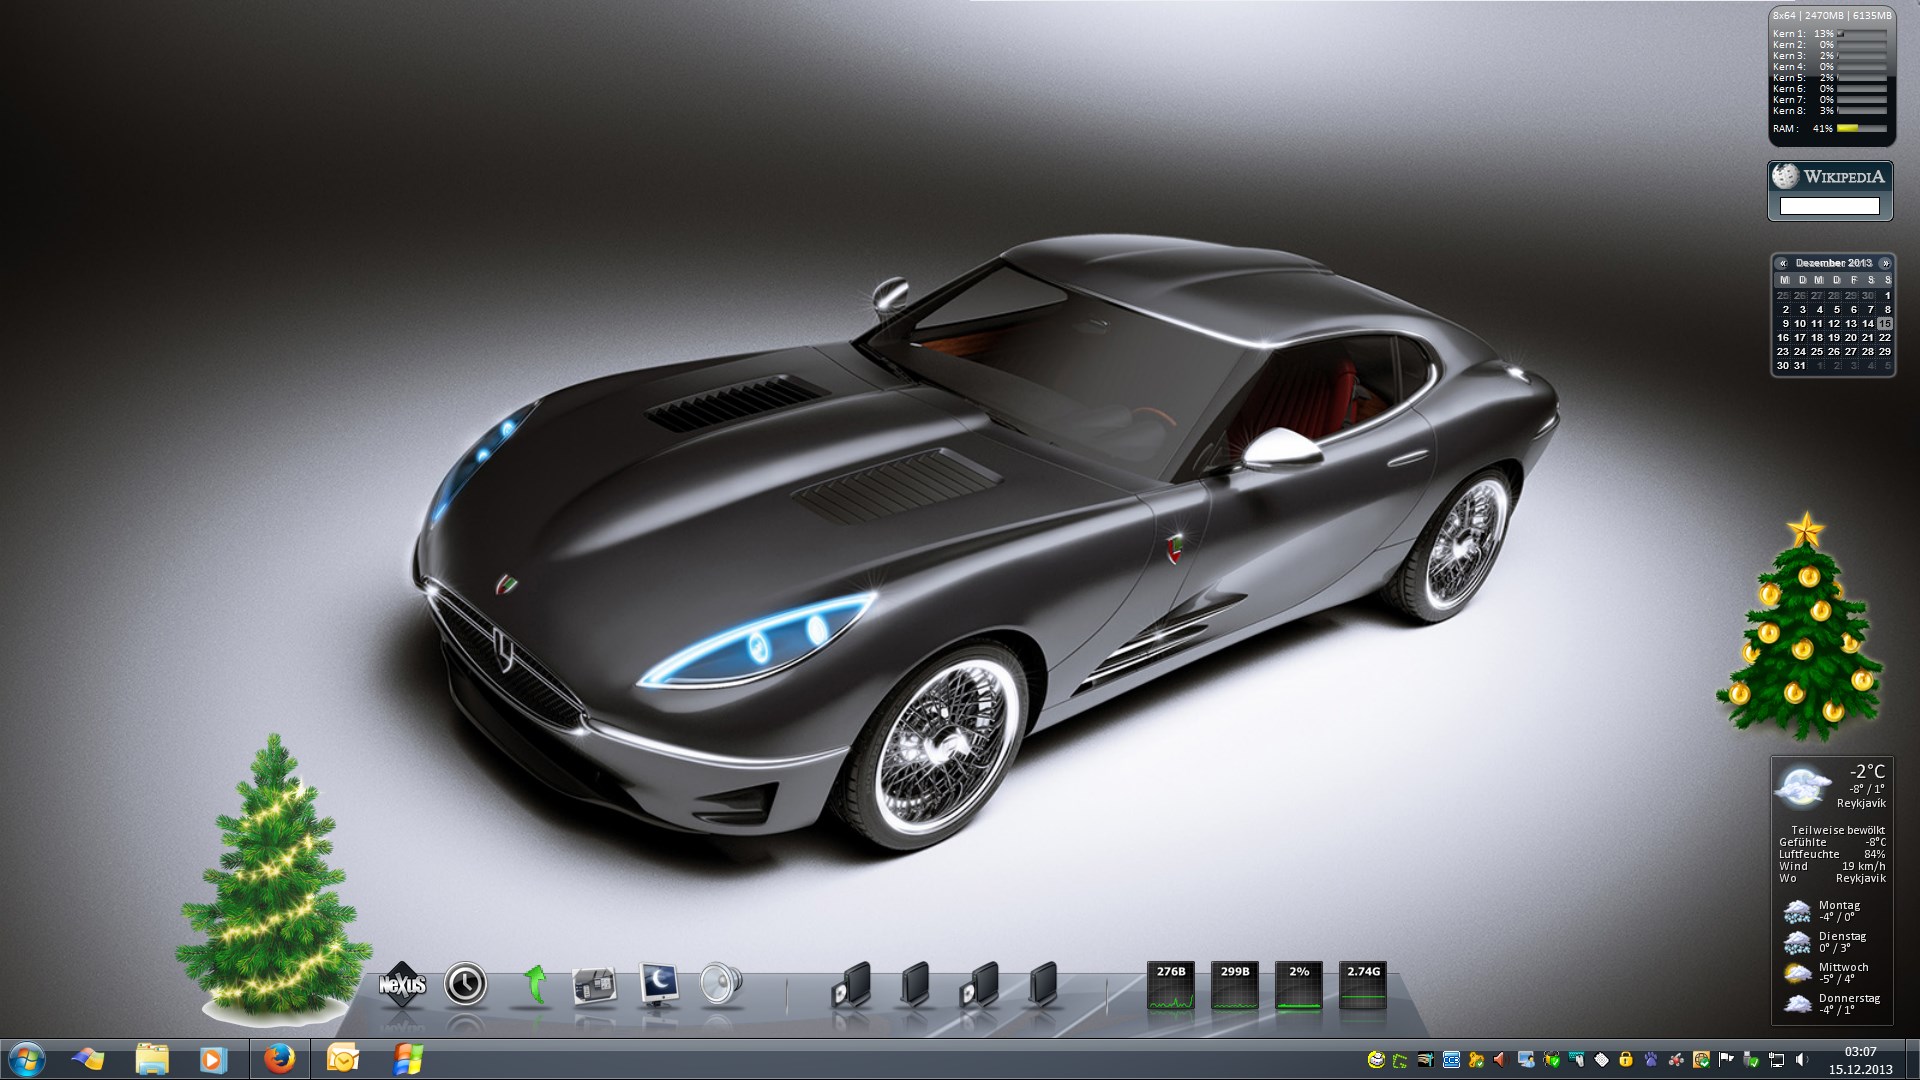Screen dimensions: 1920x1080
Task: Click the speaker icon in the dock
Action: point(720,984)
